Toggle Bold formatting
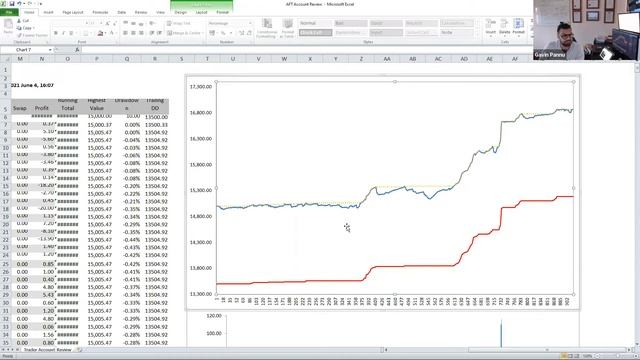The height and width of the screenshot is (360, 640). (x=56, y=33)
